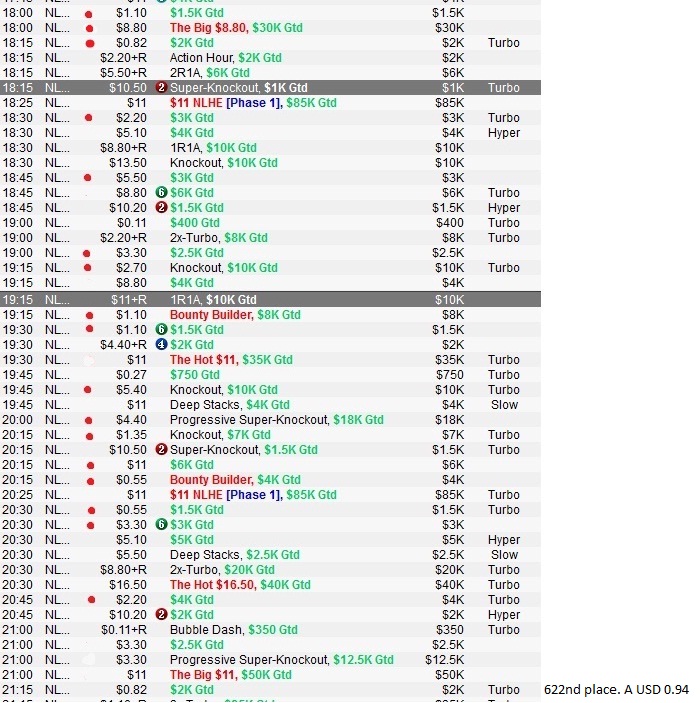Select the highlighted 19:15 1R1A, $10K Gtd tournament name
The width and height of the screenshot is (700, 703).
(213, 299)
